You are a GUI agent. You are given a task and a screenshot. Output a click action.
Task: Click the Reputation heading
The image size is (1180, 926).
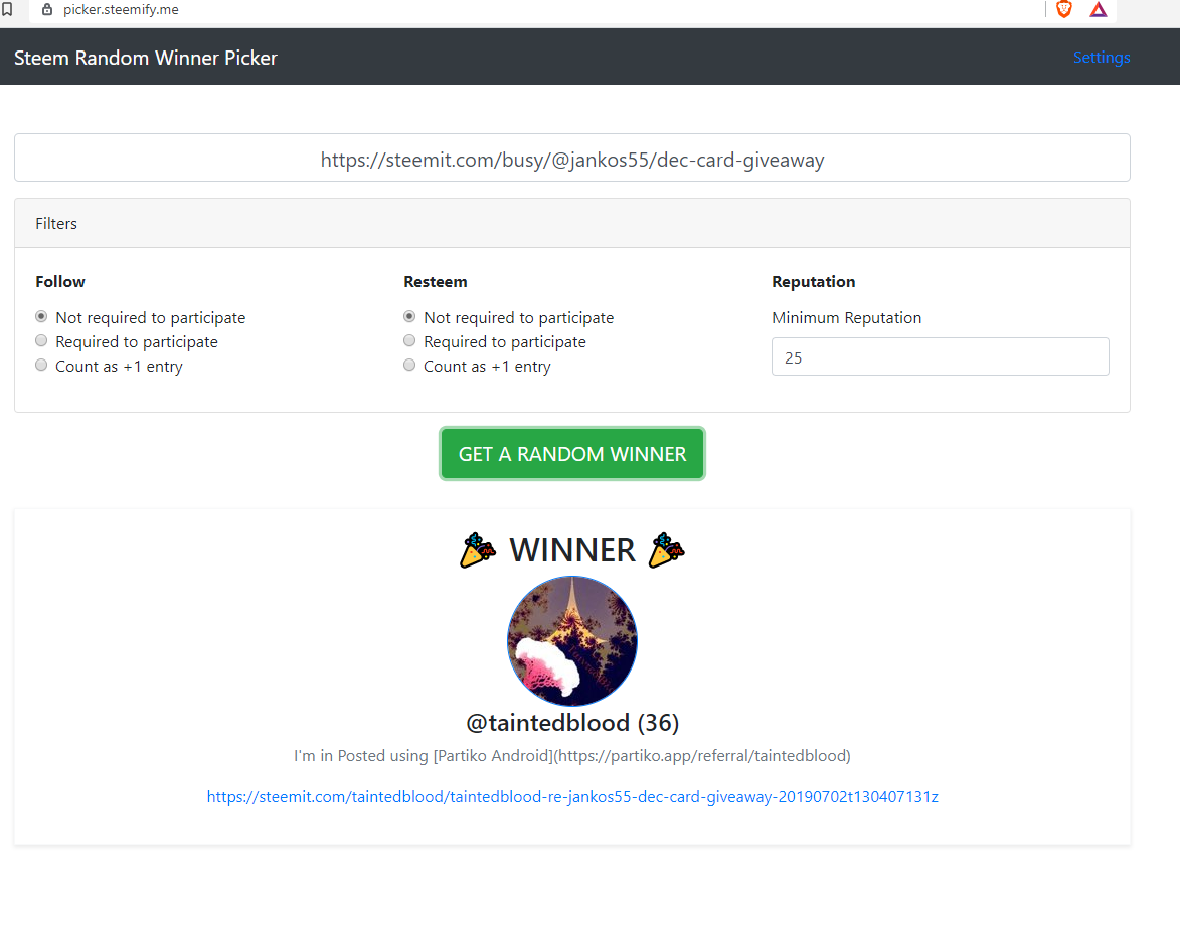[x=814, y=282]
